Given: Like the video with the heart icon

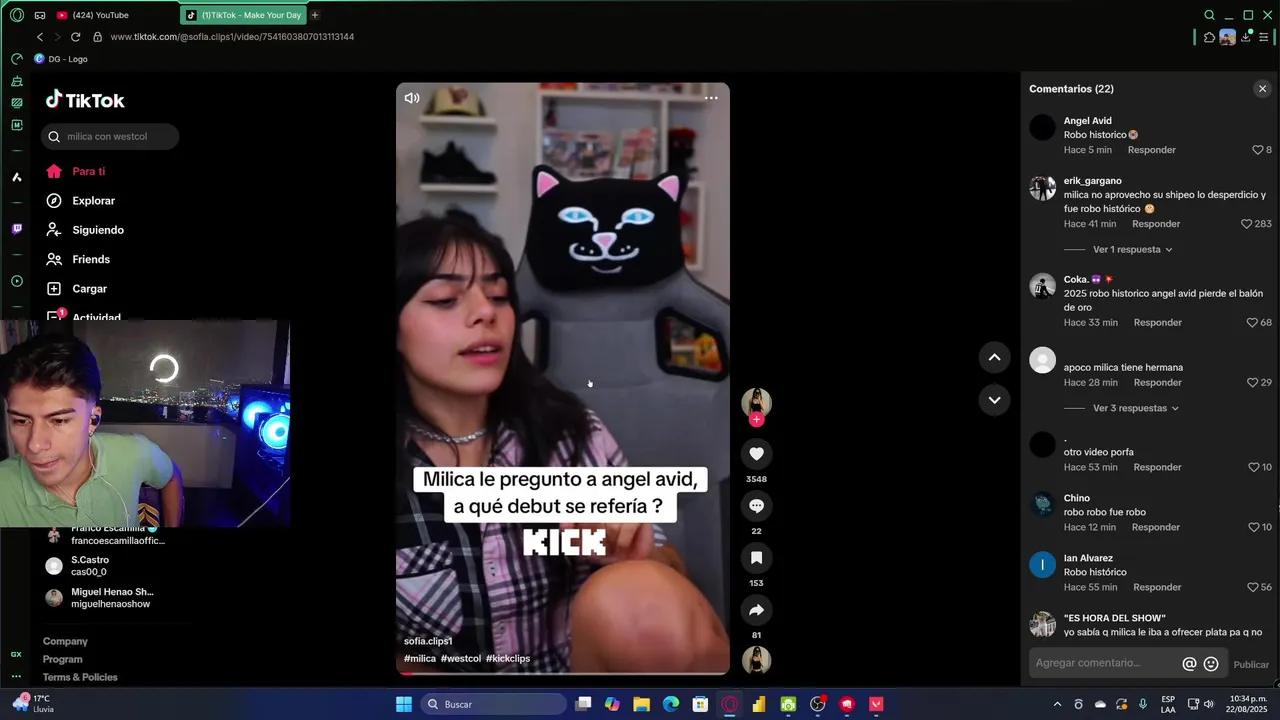Looking at the screenshot, I should click(756, 454).
